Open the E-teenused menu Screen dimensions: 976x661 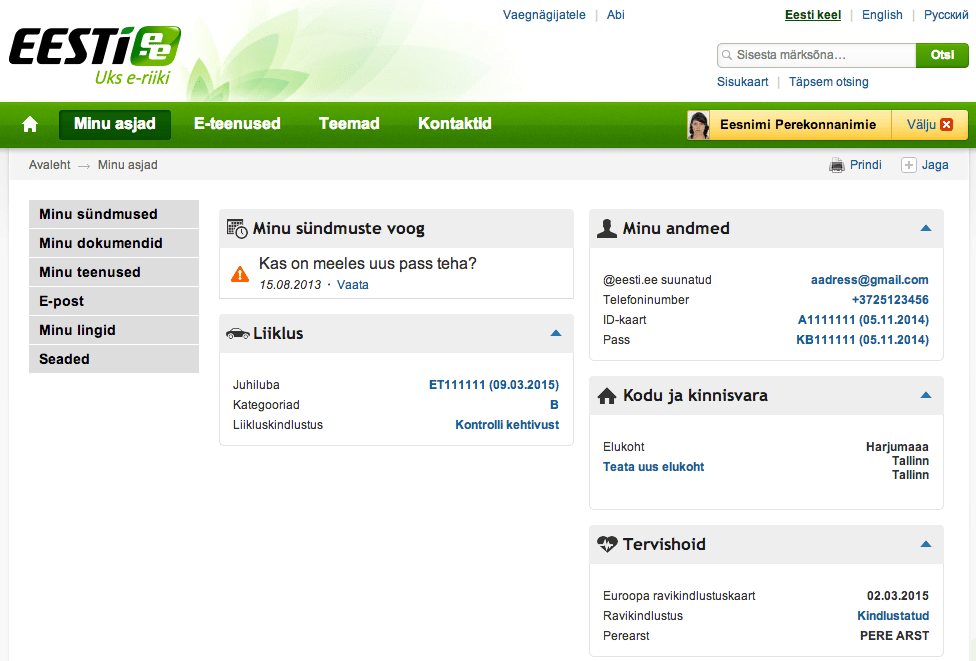(x=237, y=124)
